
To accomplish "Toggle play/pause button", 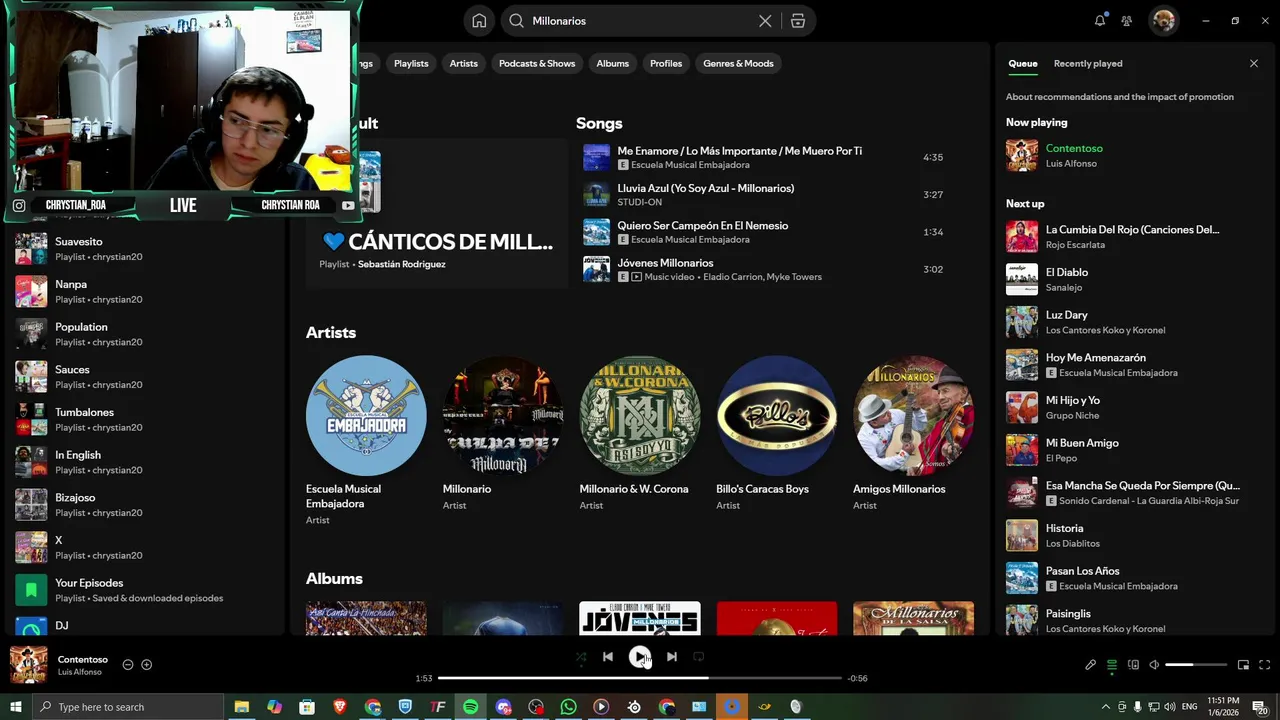I will [x=640, y=657].
